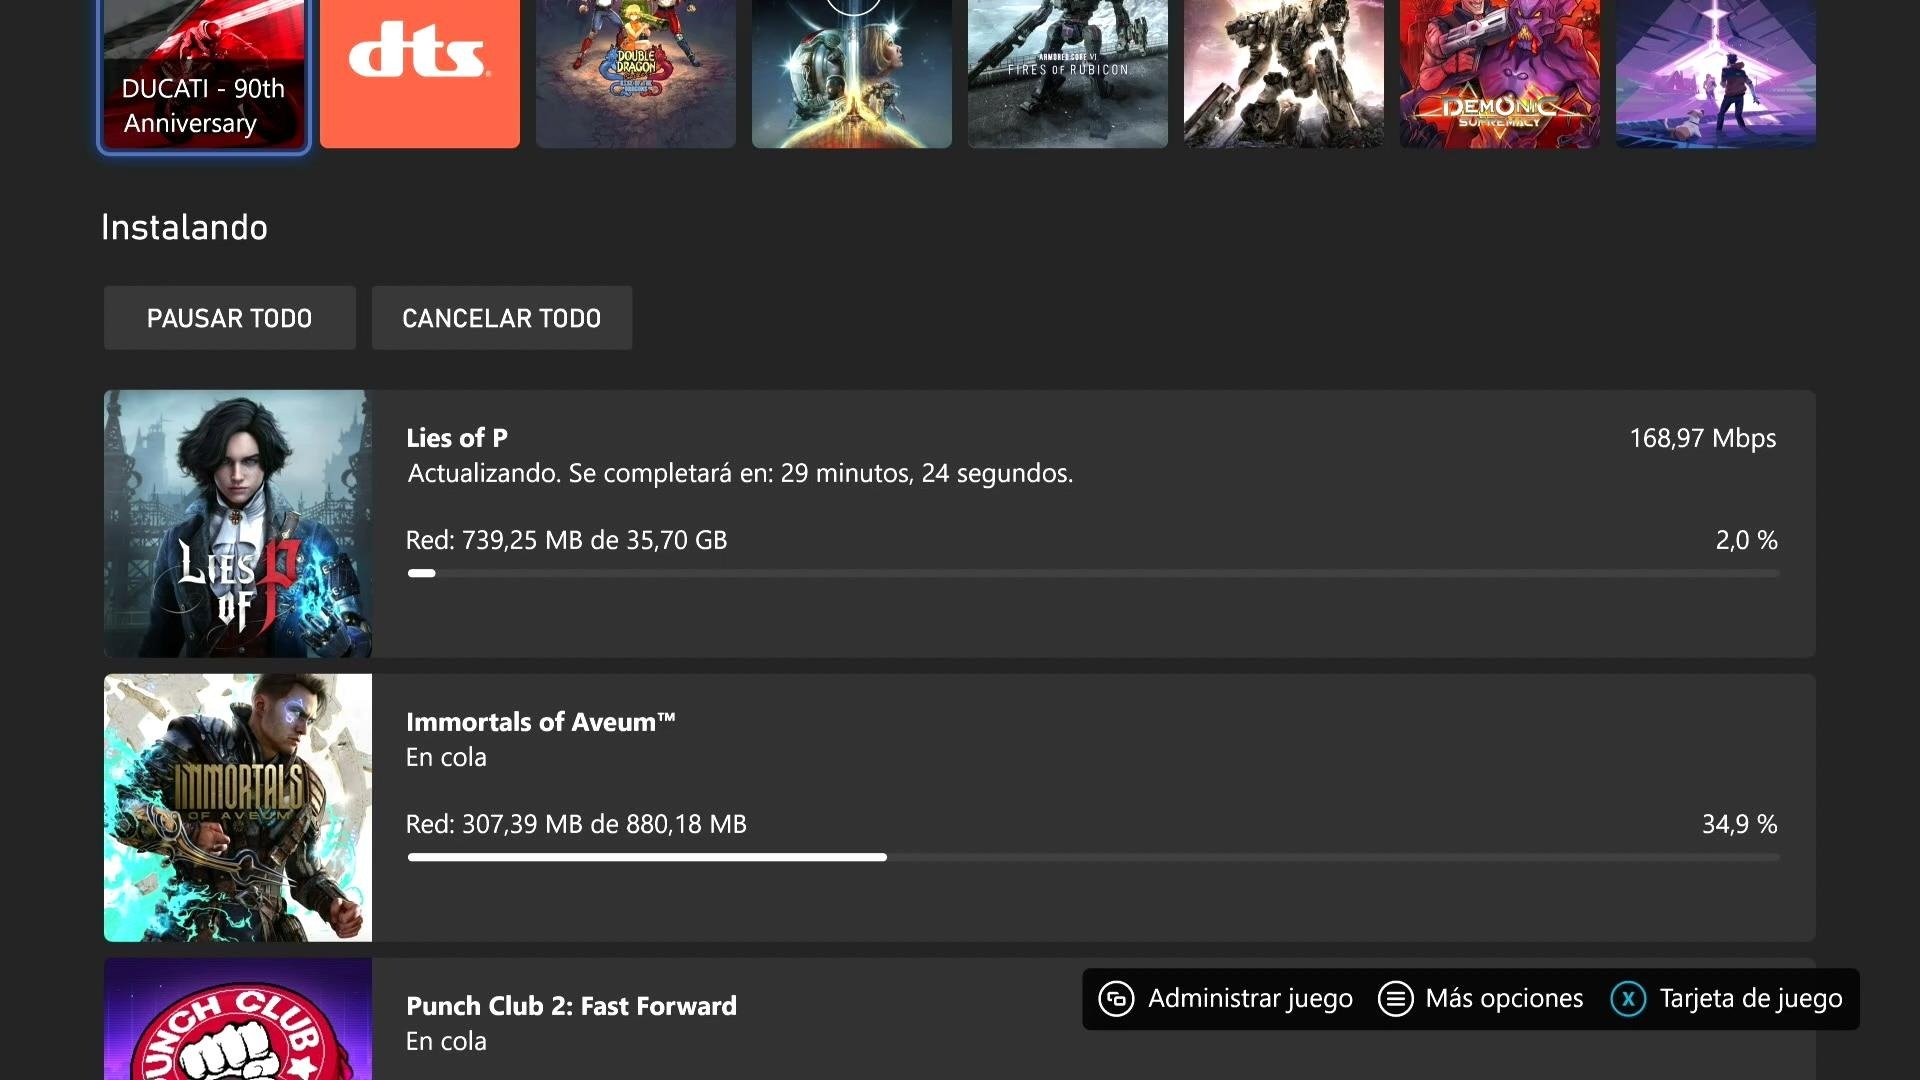
Task: Click 'Red: 739,25 MB de 35,70 GB'
Action: click(x=566, y=540)
